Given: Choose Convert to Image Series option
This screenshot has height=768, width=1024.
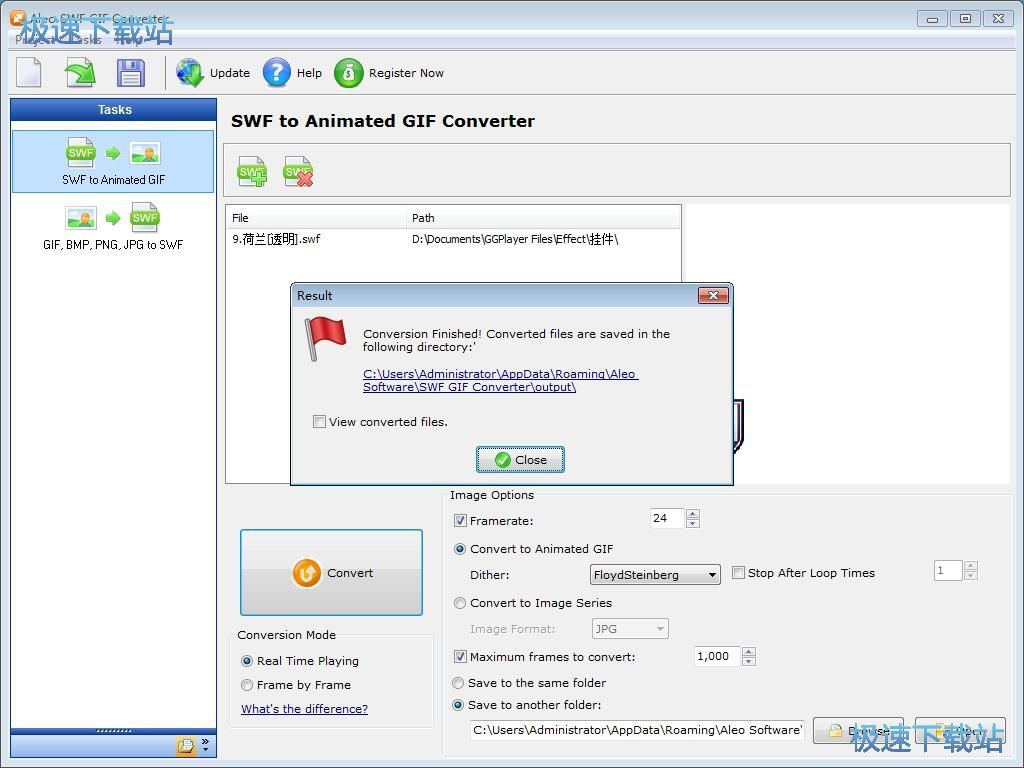Looking at the screenshot, I should [x=460, y=603].
